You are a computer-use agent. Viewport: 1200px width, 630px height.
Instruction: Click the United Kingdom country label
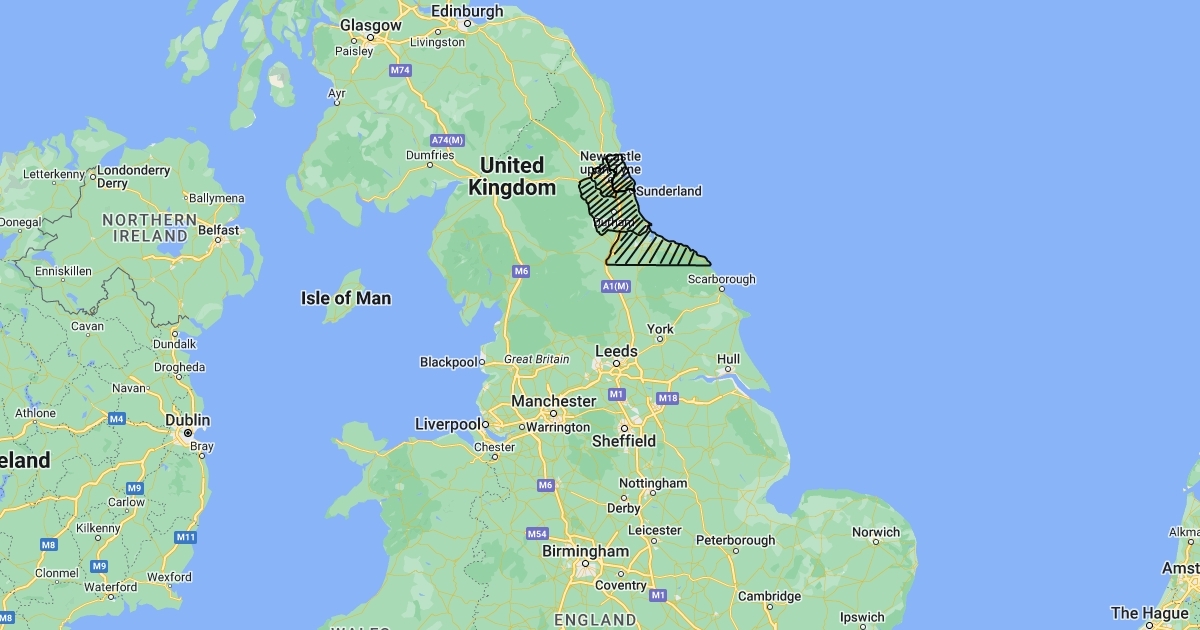coord(512,176)
